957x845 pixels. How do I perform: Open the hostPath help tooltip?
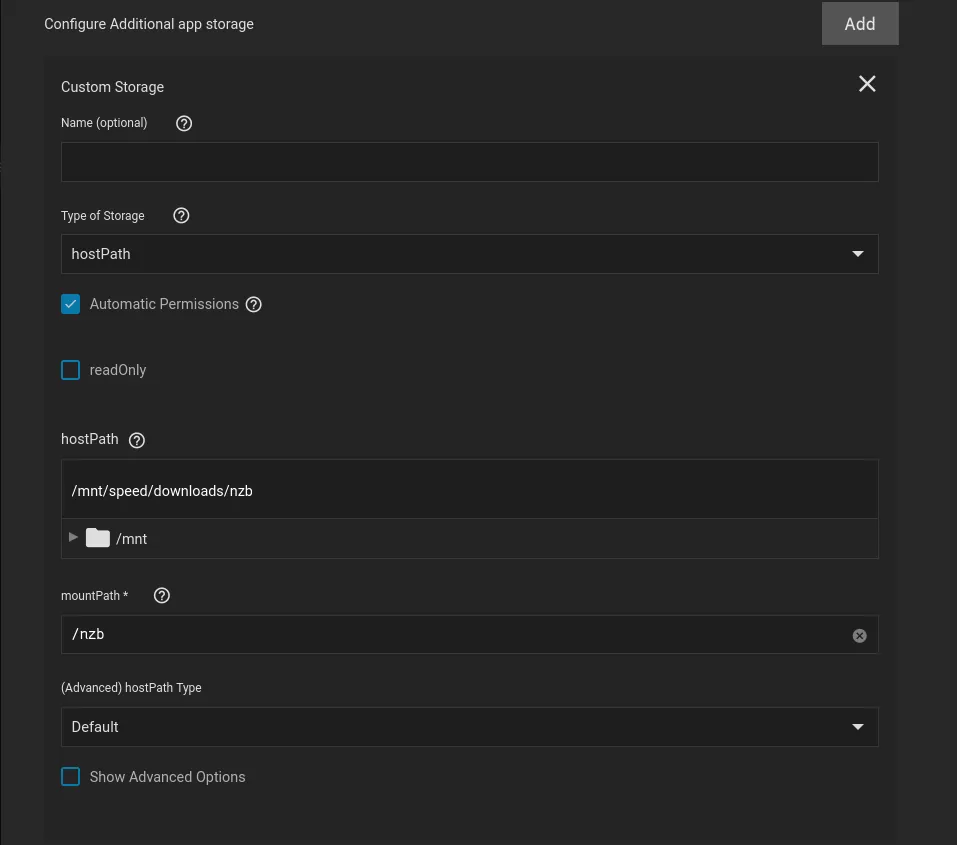point(136,439)
